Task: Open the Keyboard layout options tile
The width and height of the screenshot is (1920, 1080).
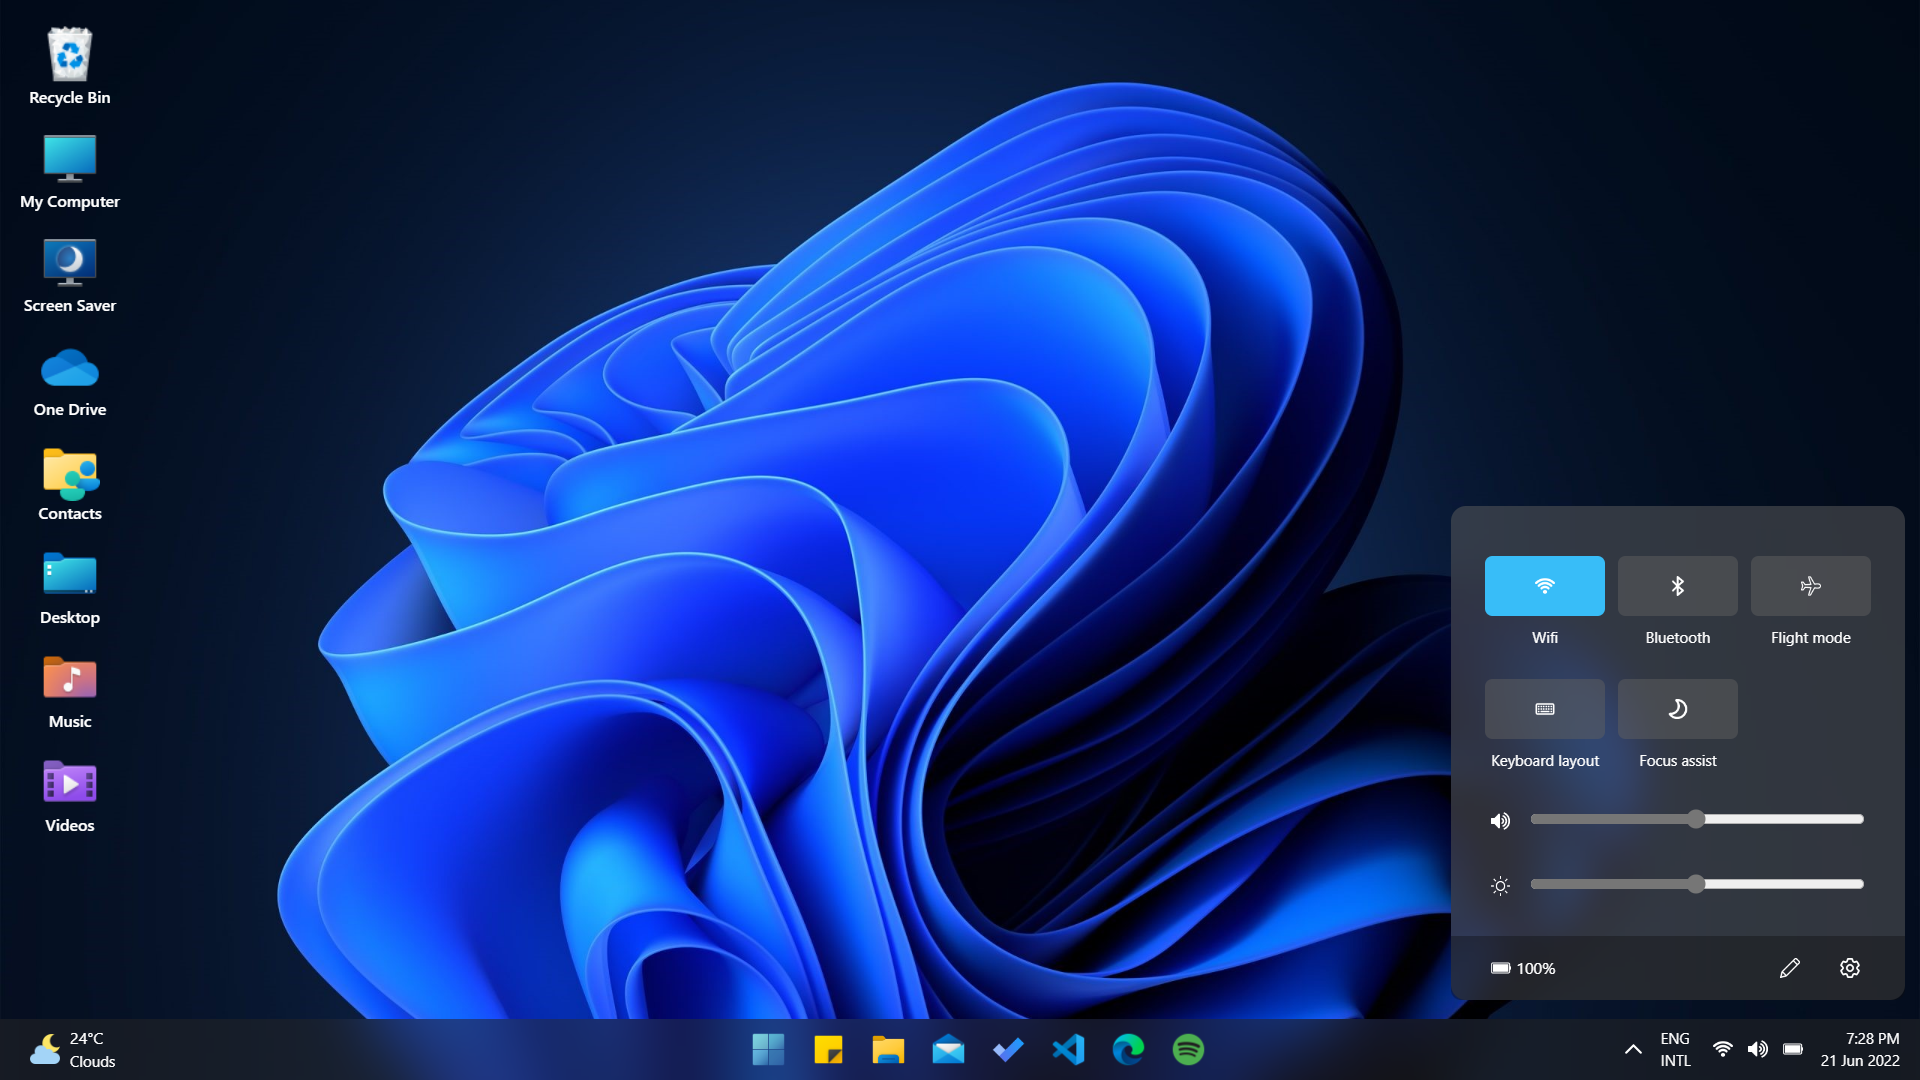Action: point(1544,709)
